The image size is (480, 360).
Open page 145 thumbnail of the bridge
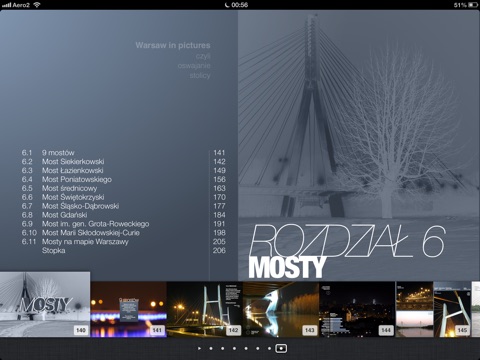[x=433, y=309]
